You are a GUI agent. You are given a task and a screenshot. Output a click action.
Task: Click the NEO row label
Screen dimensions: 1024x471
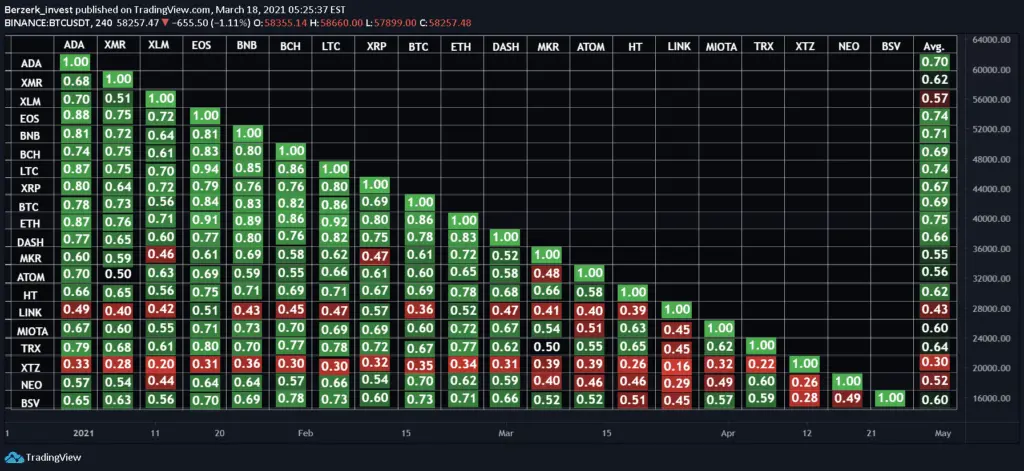pyautogui.click(x=30, y=385)
